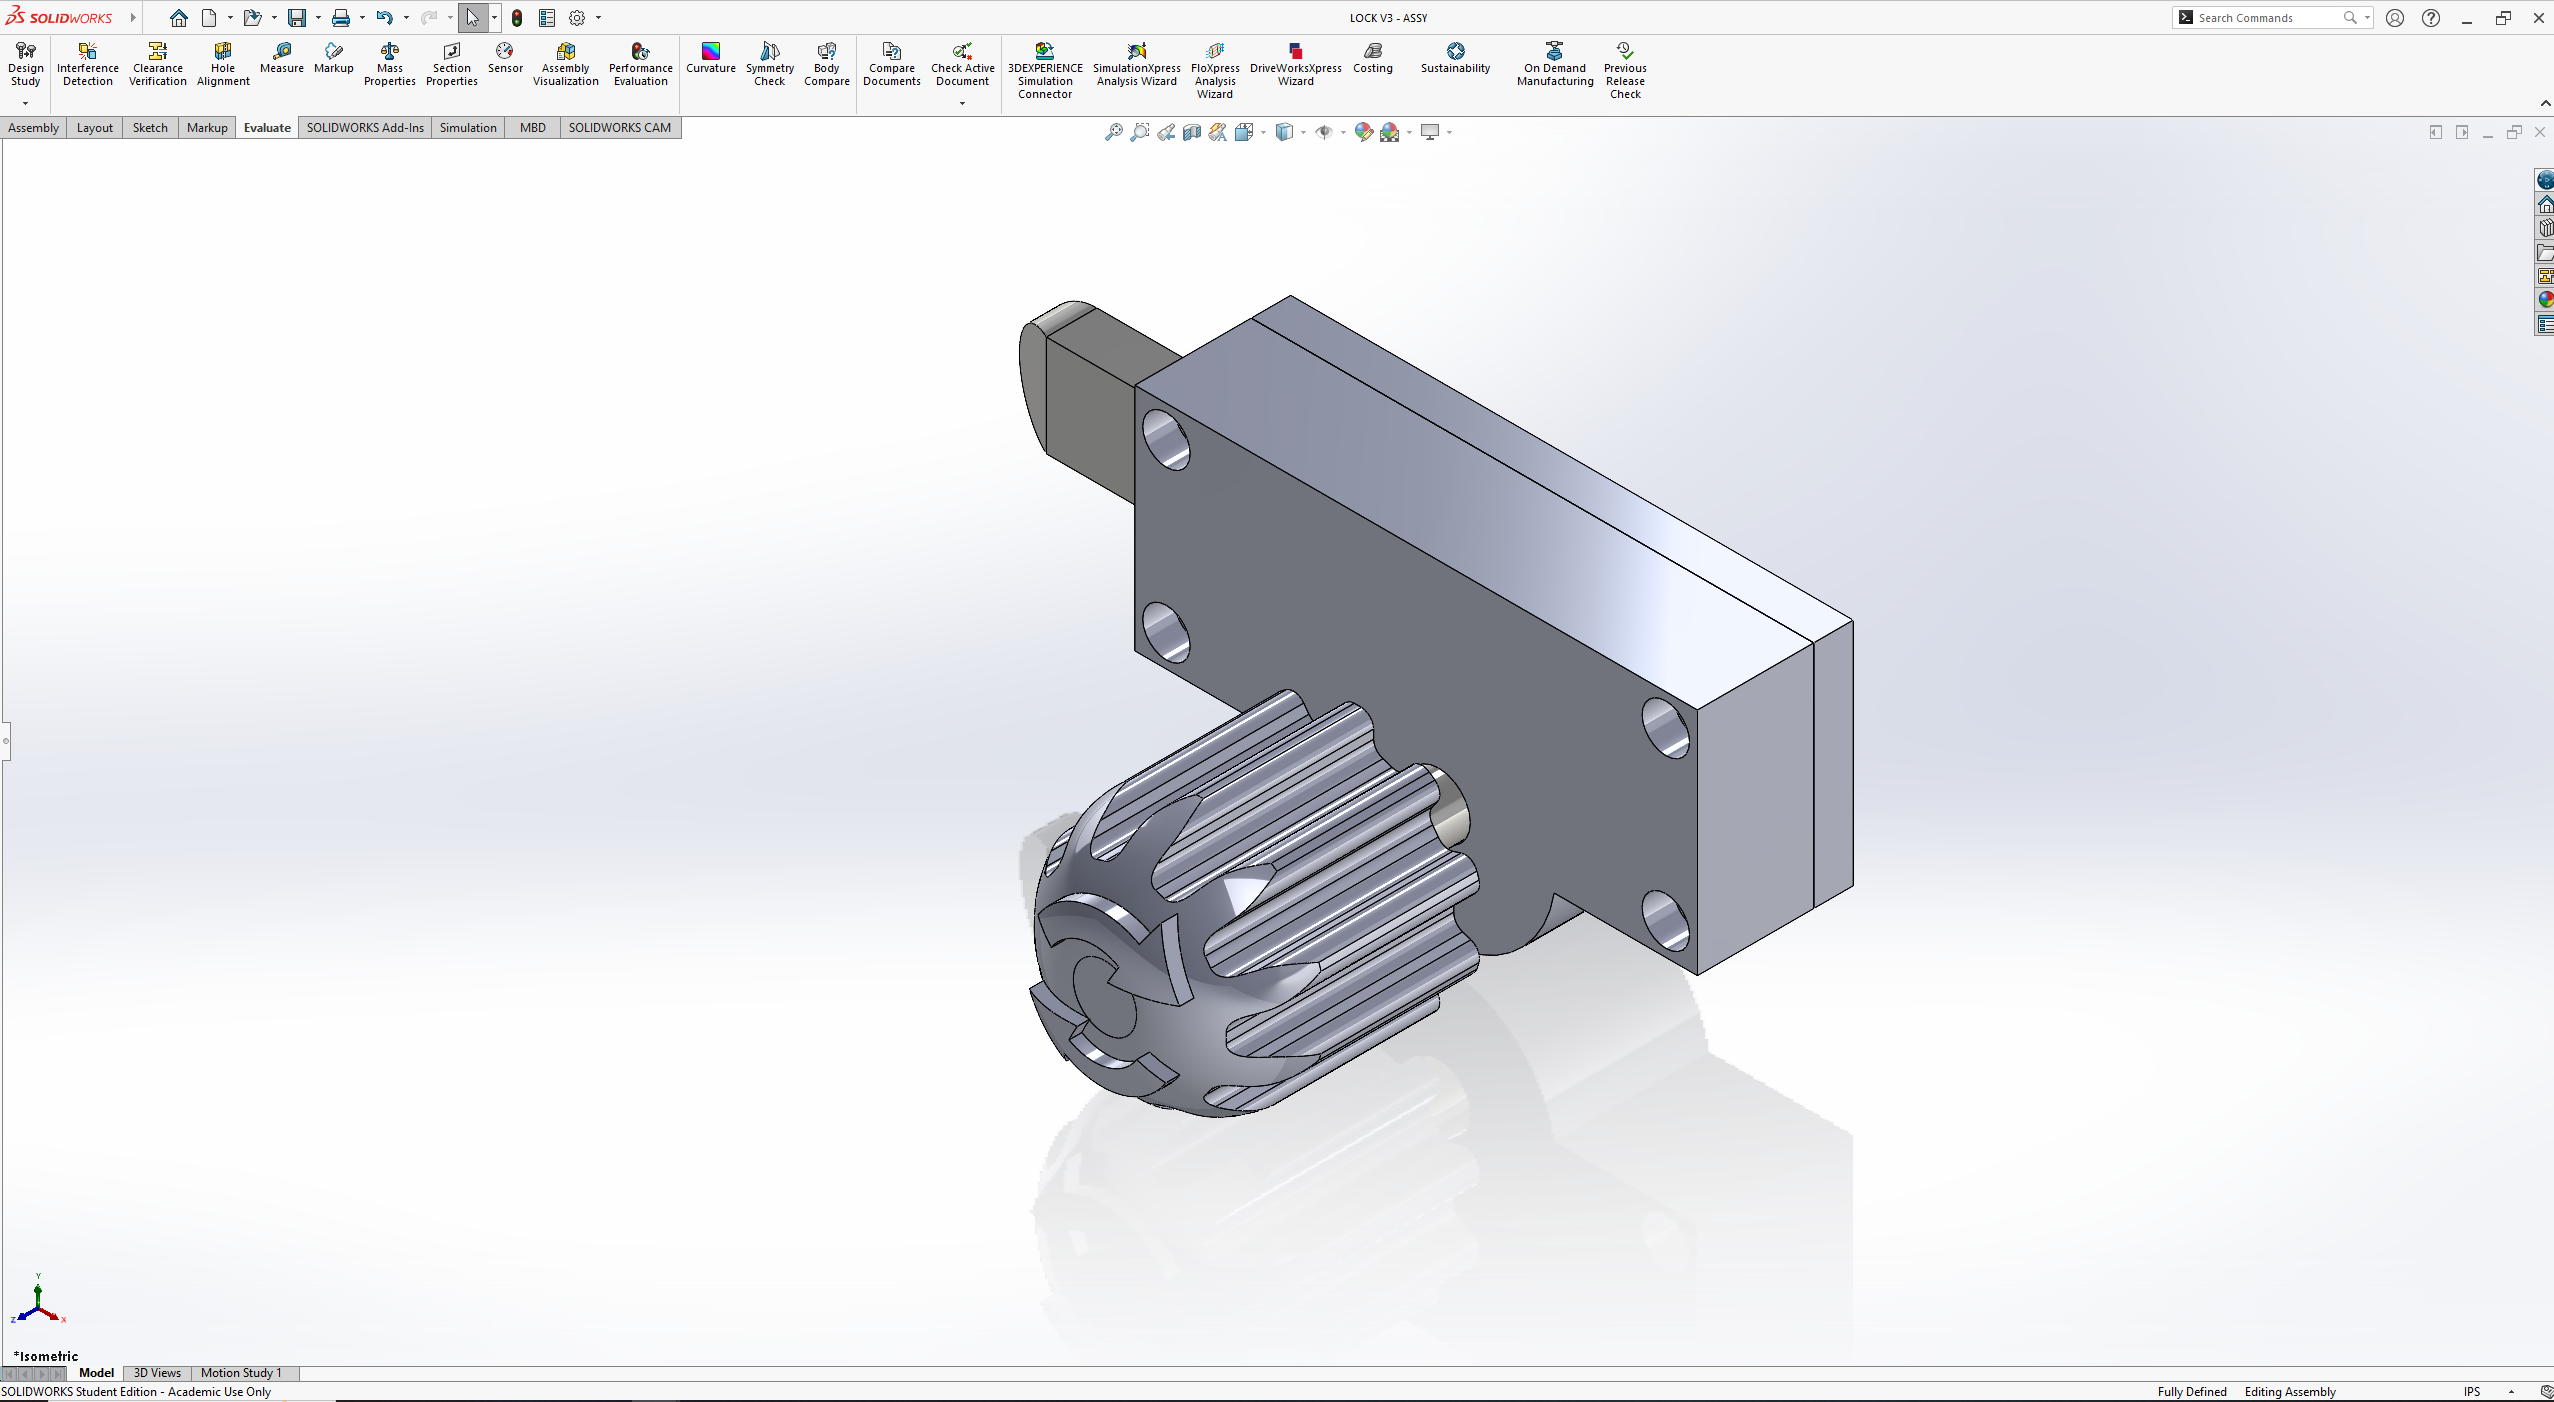Image resolution: width=2554 pixels, height=1402 pixels.
Task: Open the Motion Study 1 tab
Action: 241,1373
